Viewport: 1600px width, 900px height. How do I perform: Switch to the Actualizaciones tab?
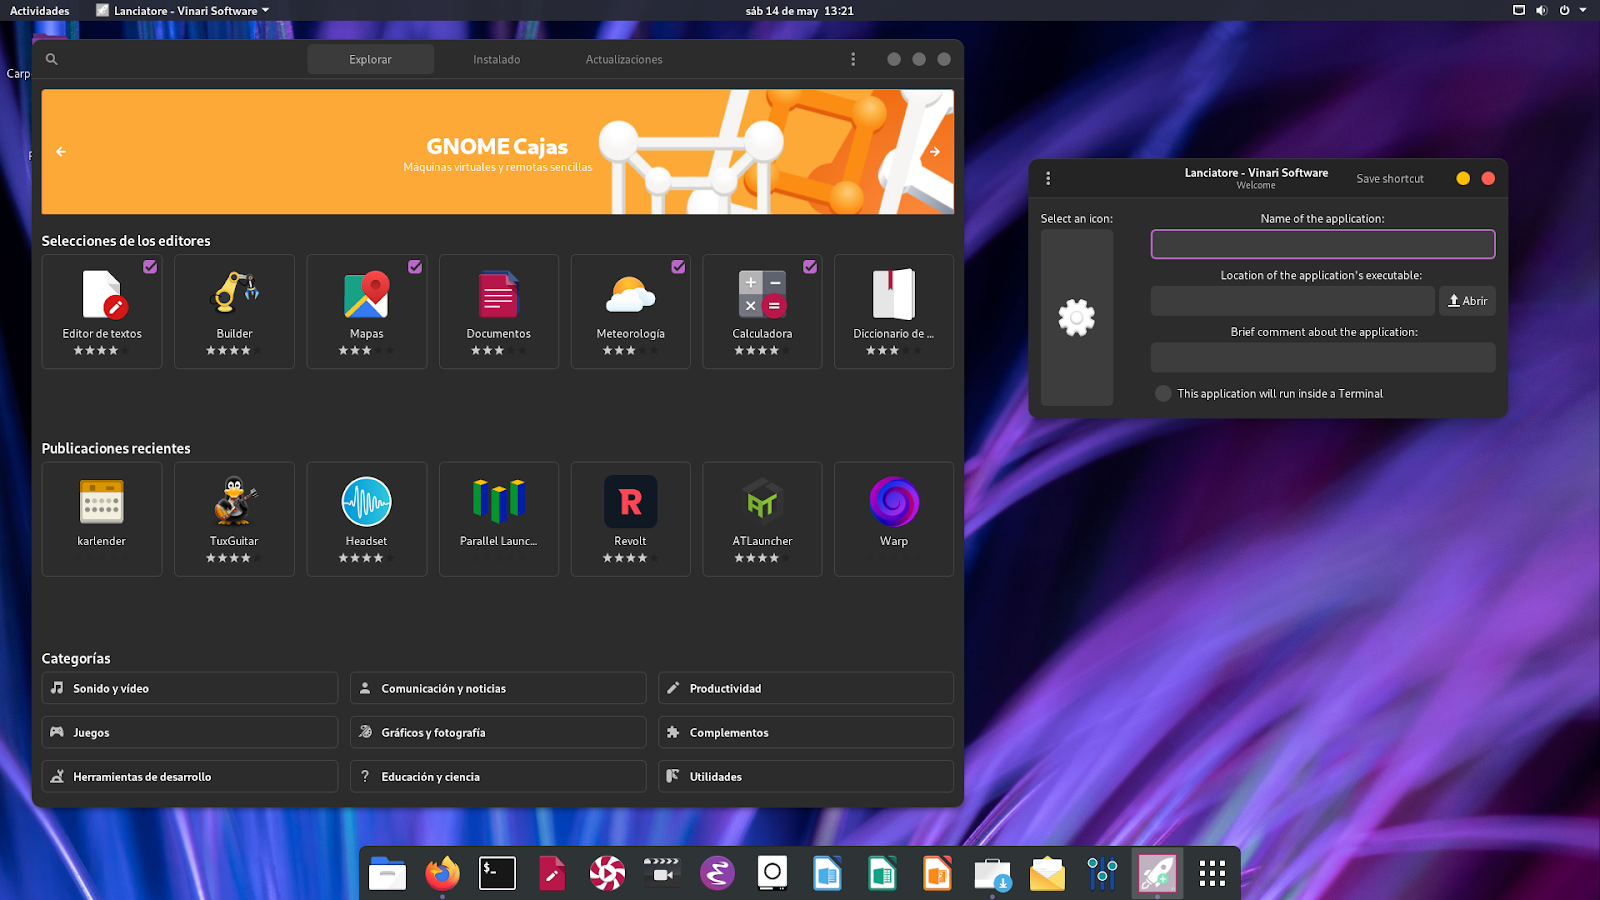(x=624, y=59)
